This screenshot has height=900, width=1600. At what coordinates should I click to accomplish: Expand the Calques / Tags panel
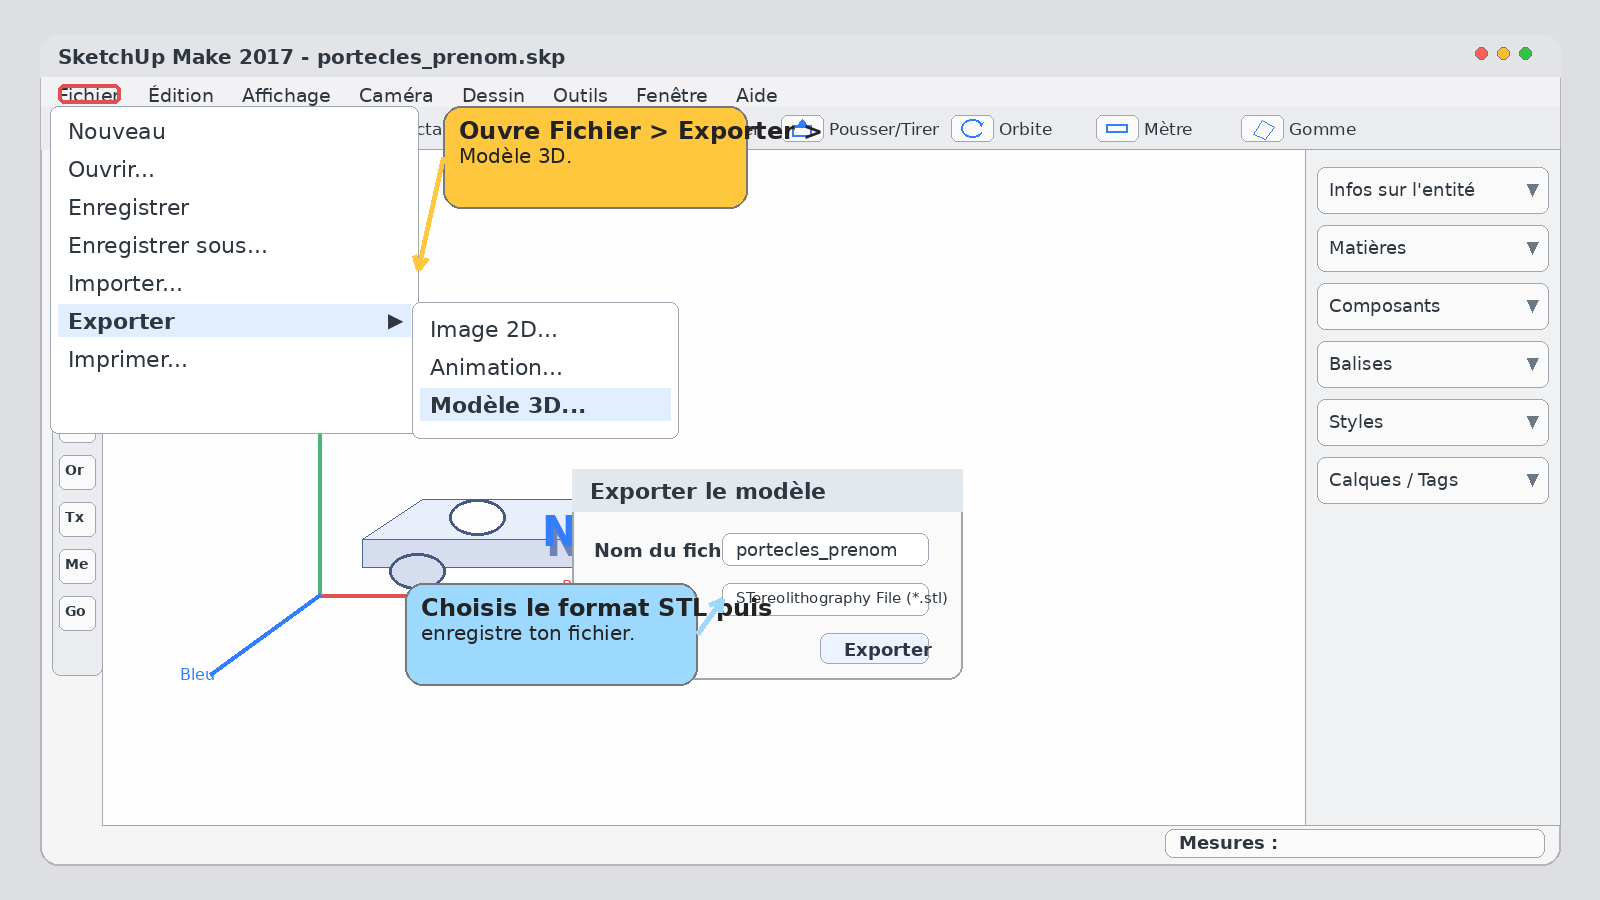point(1432,480)
